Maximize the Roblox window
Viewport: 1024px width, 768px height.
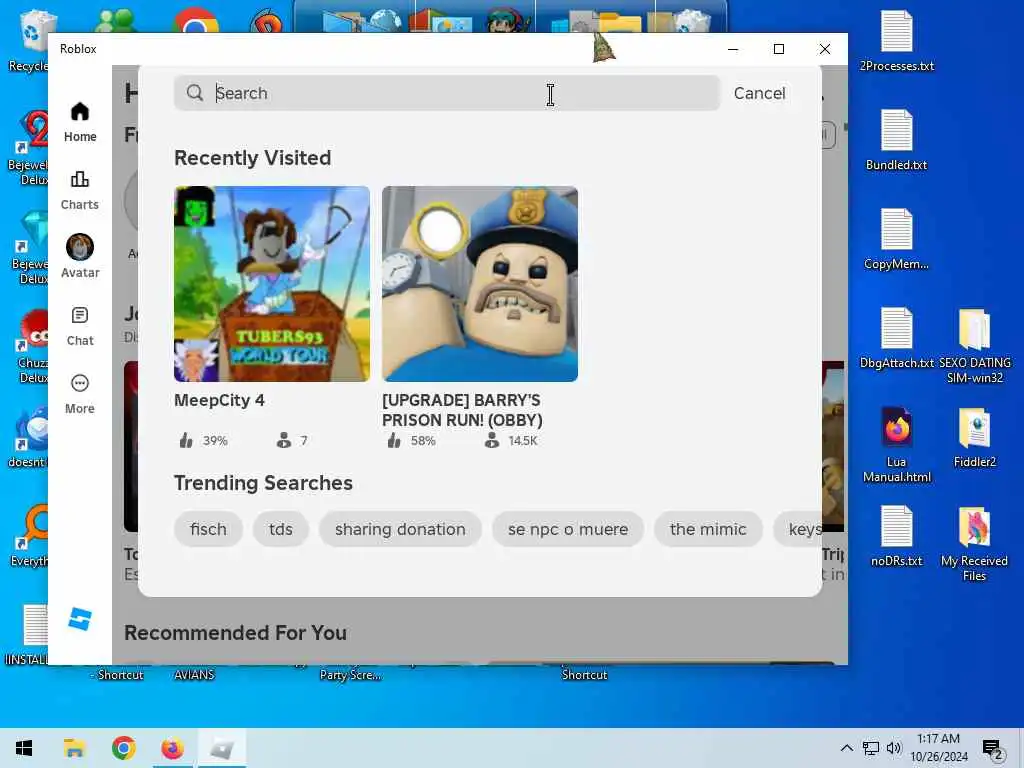coord(778,49)
